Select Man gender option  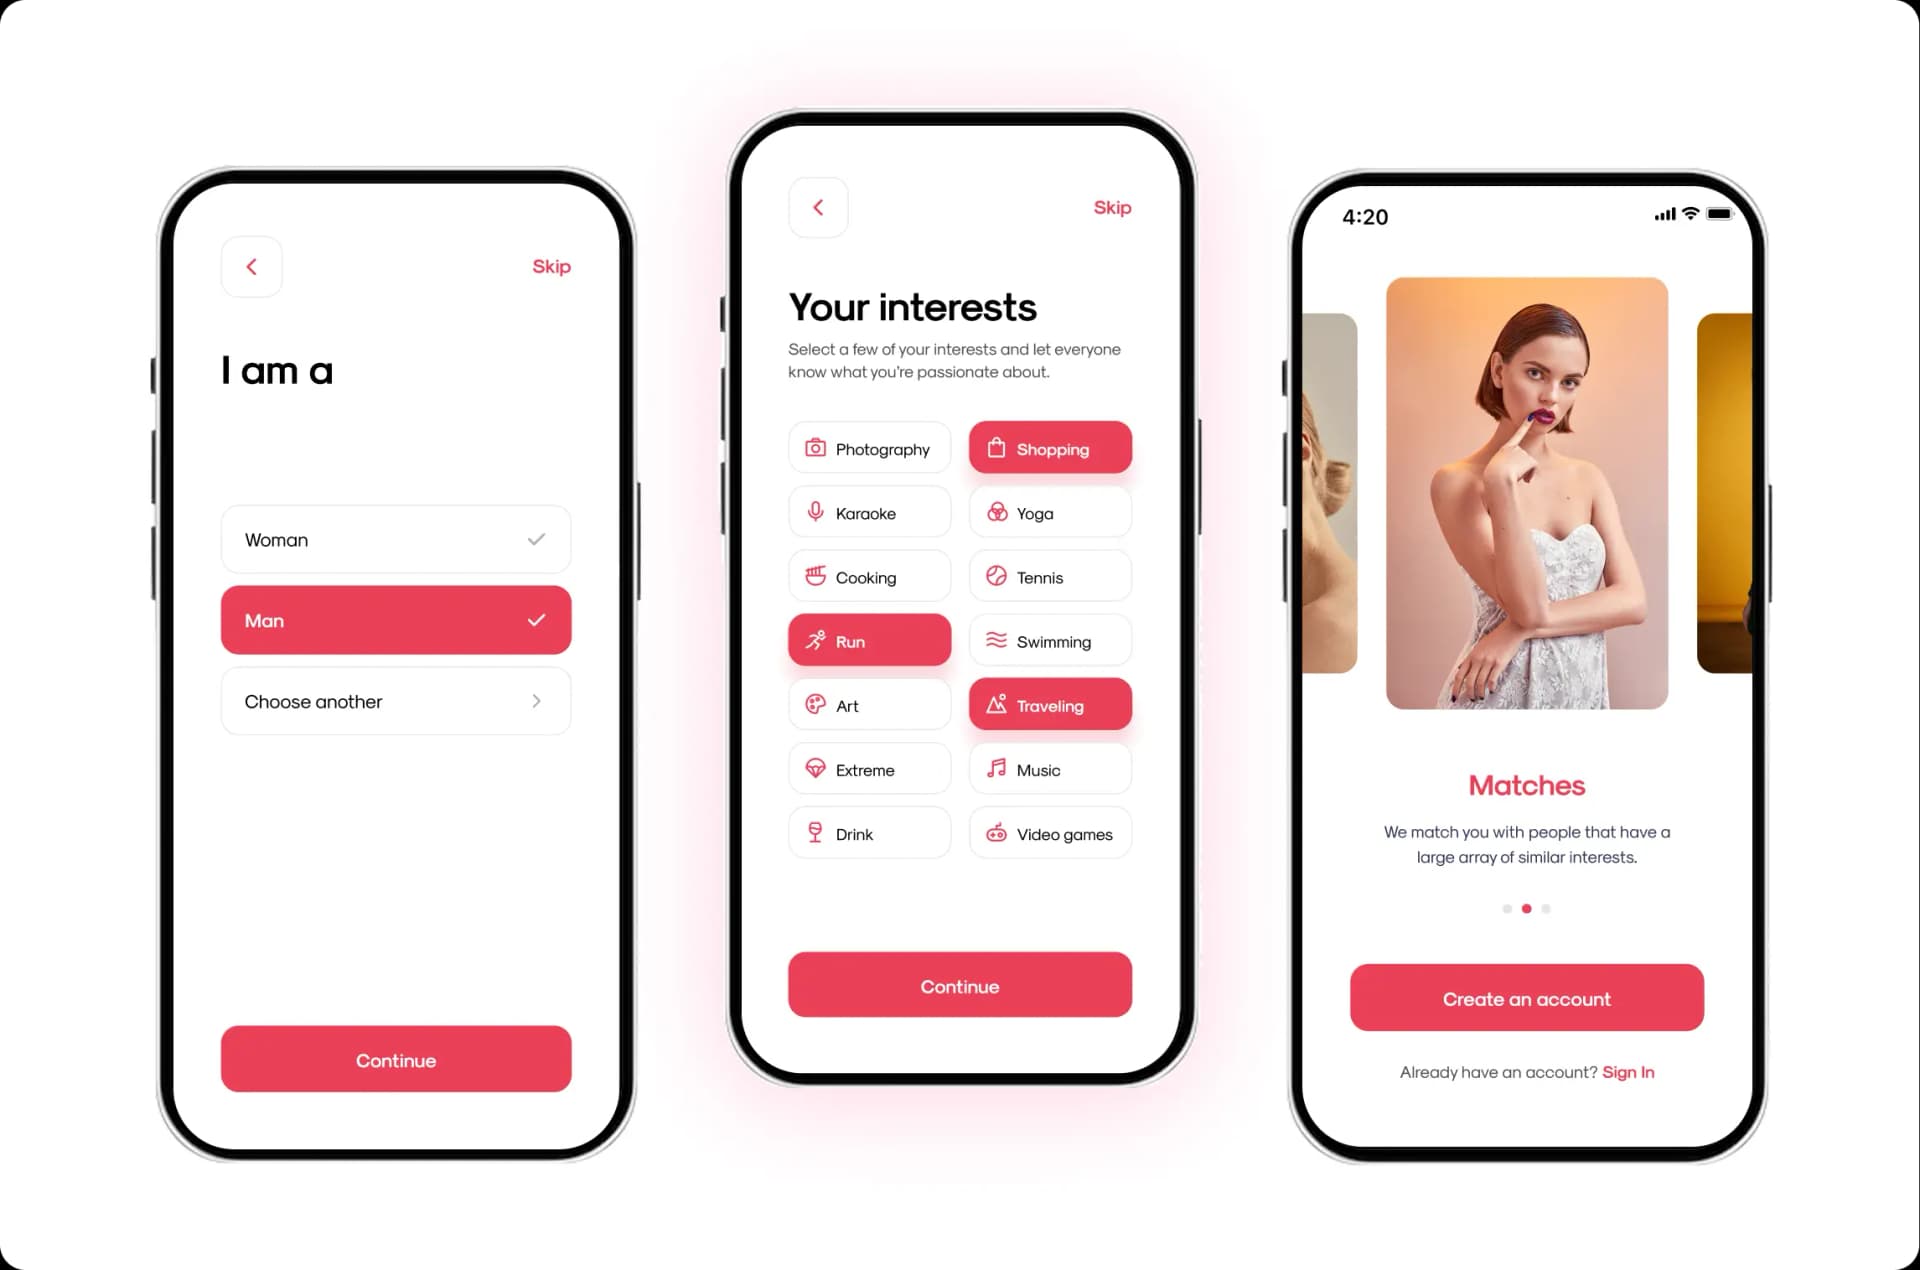397,619
